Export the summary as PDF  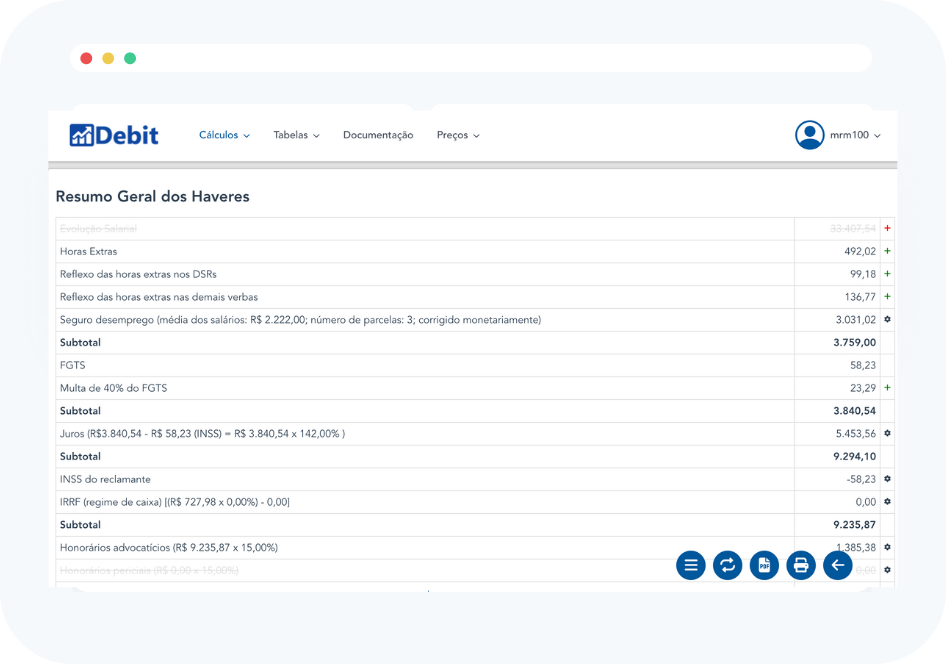pyautogui.click(x=764, y=565)
